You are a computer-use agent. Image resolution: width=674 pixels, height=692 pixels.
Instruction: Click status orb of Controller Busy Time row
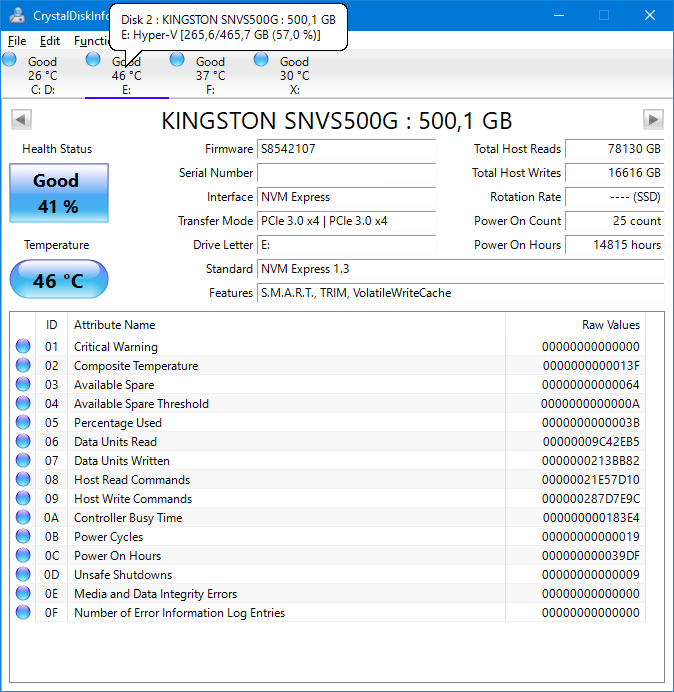coord(23,517)
